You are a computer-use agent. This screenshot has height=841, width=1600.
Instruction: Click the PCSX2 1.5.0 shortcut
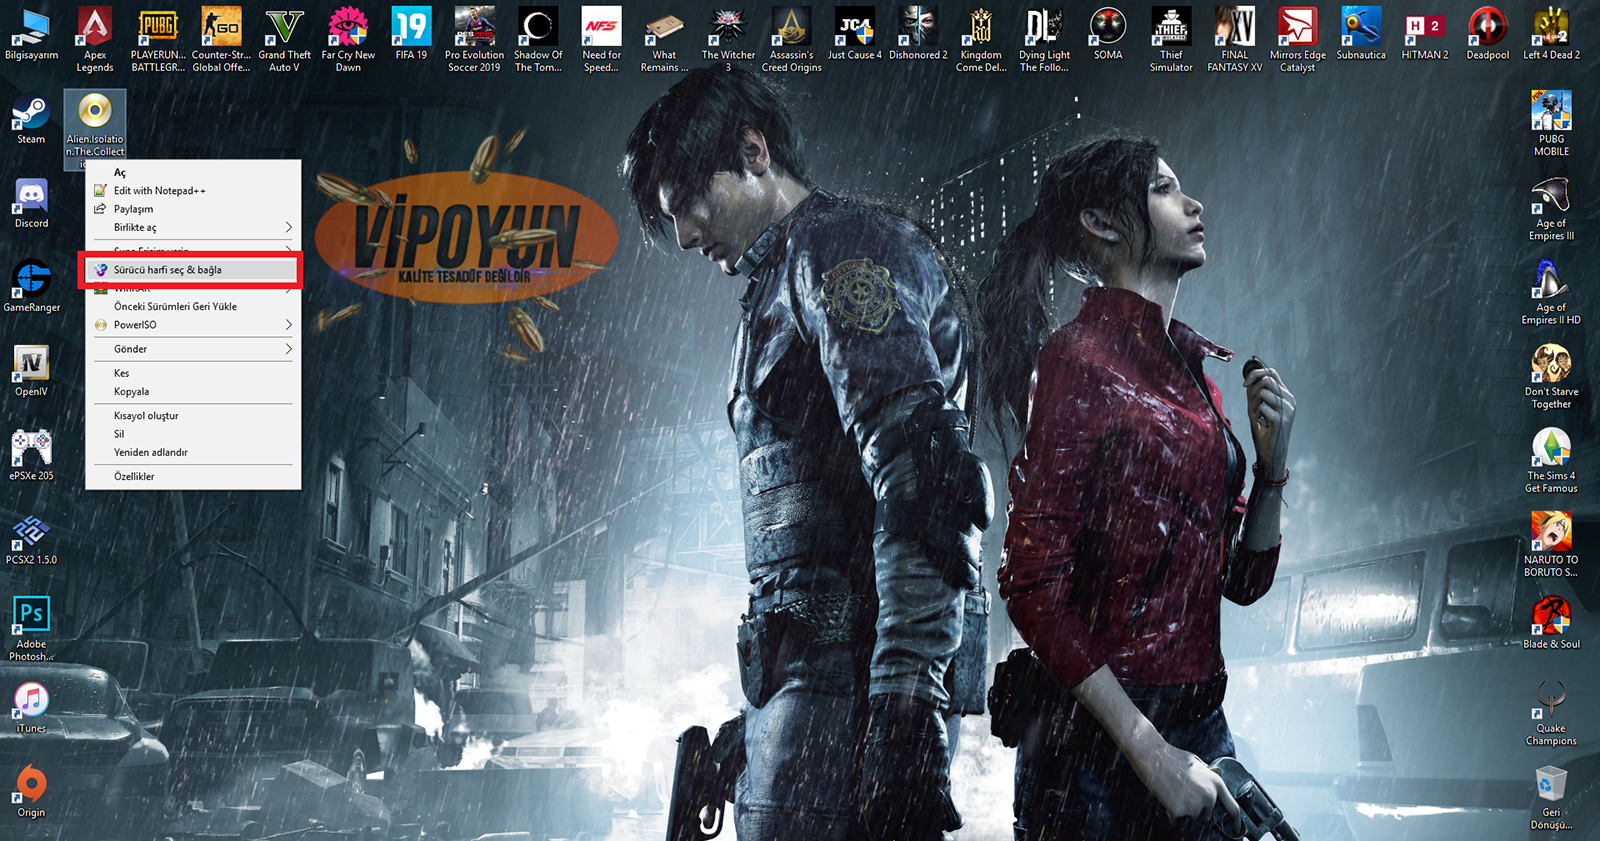point(31,540)
